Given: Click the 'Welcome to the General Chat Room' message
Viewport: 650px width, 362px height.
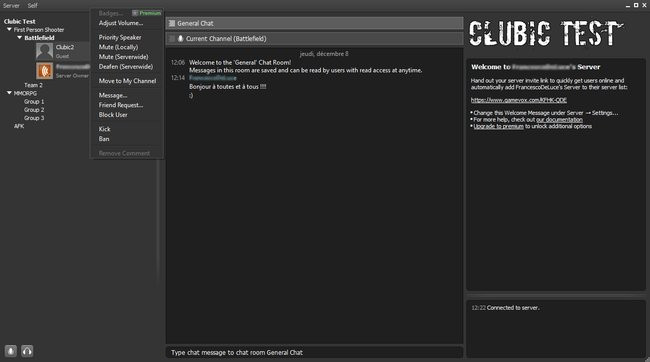Looking at the screenshot, I should click(x=240, y=63).
